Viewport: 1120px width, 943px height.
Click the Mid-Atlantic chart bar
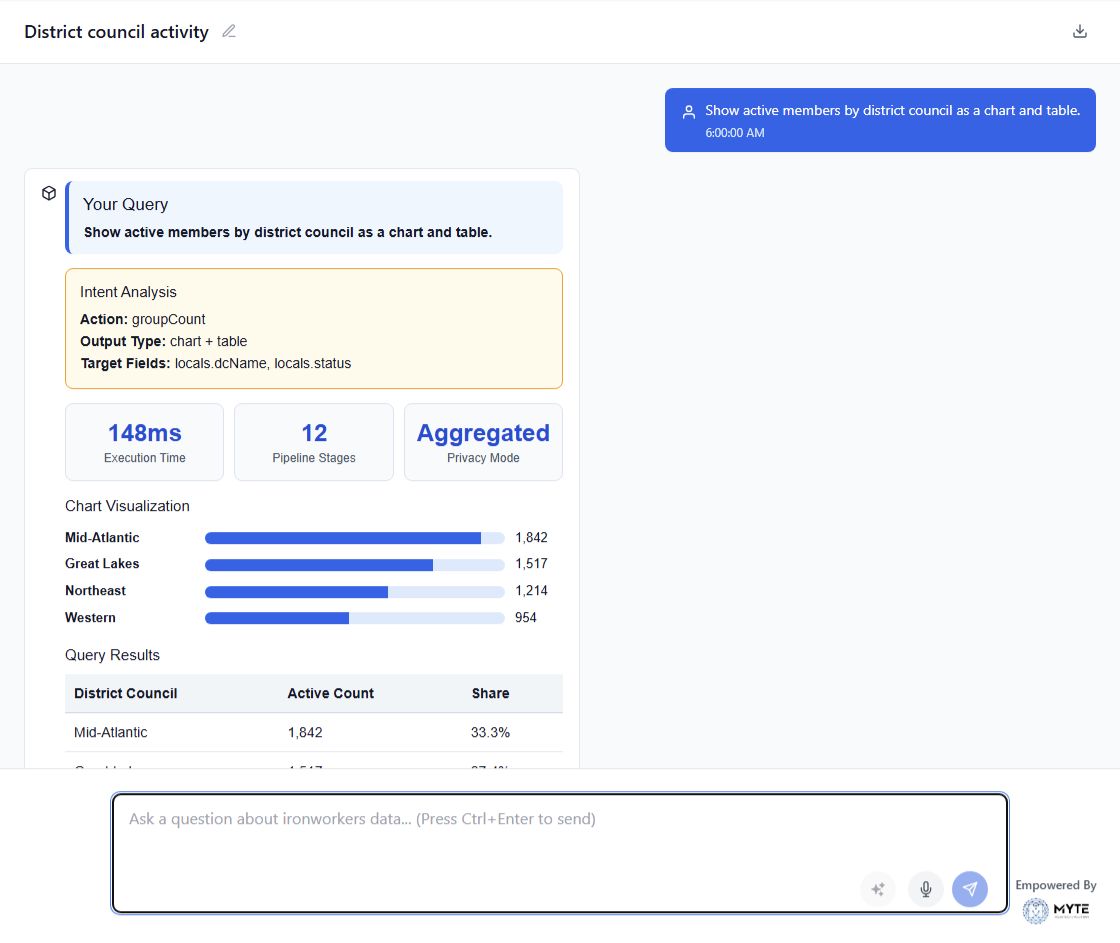tap(354, 538)
